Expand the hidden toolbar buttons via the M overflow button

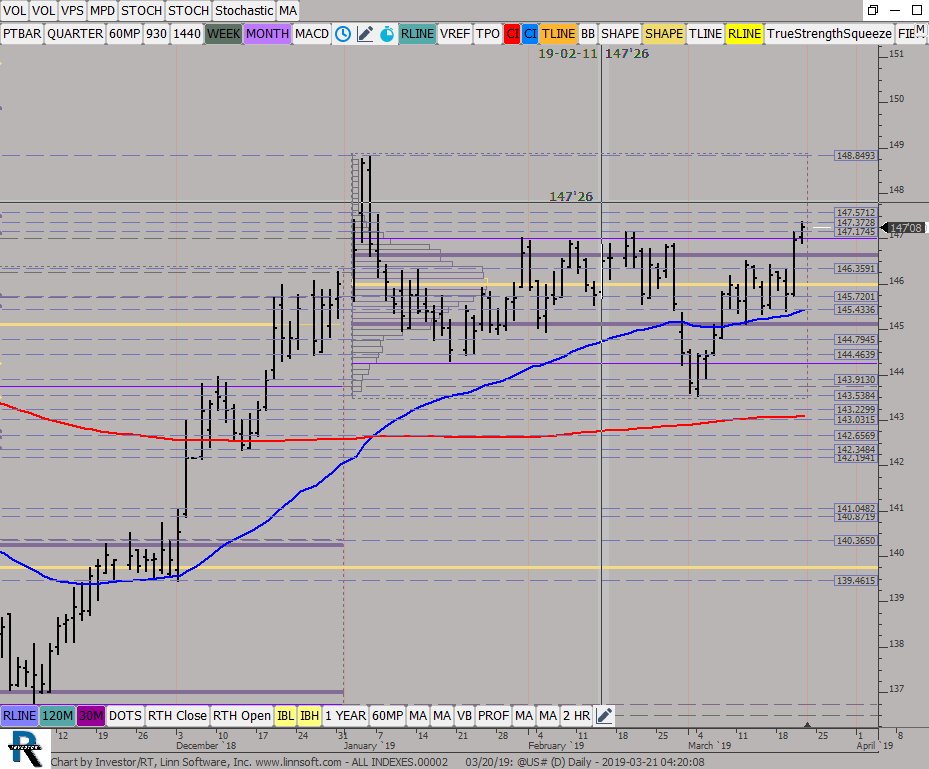point(919,30)
